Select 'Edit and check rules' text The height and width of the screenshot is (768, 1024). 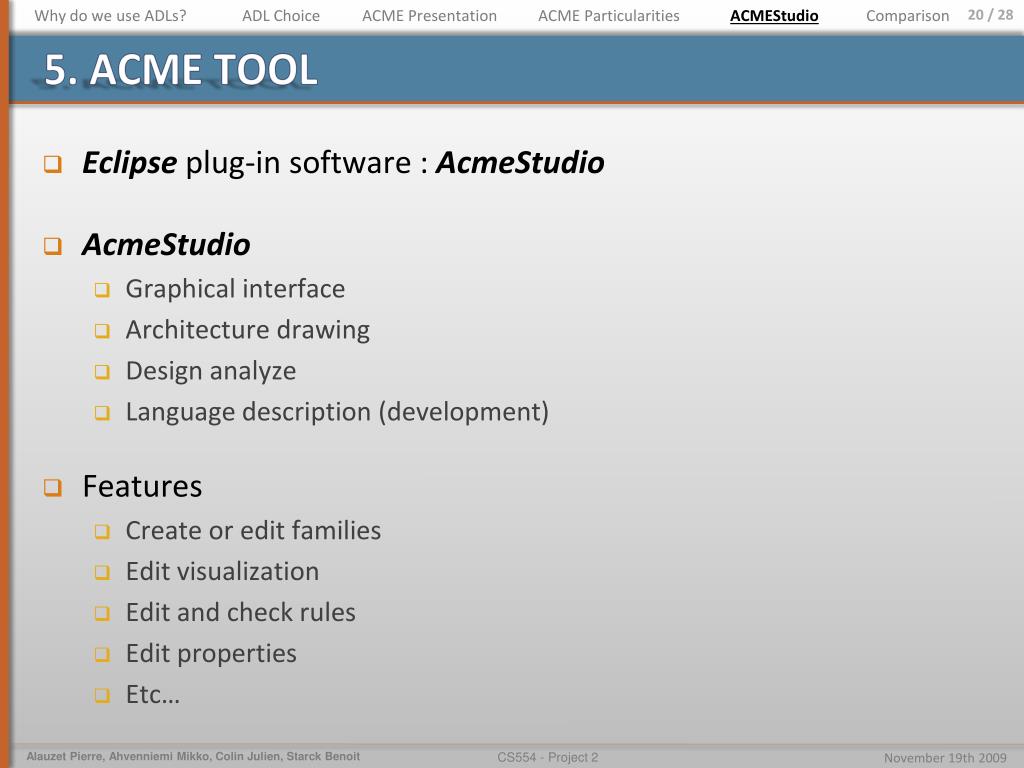tap(240, 613)
